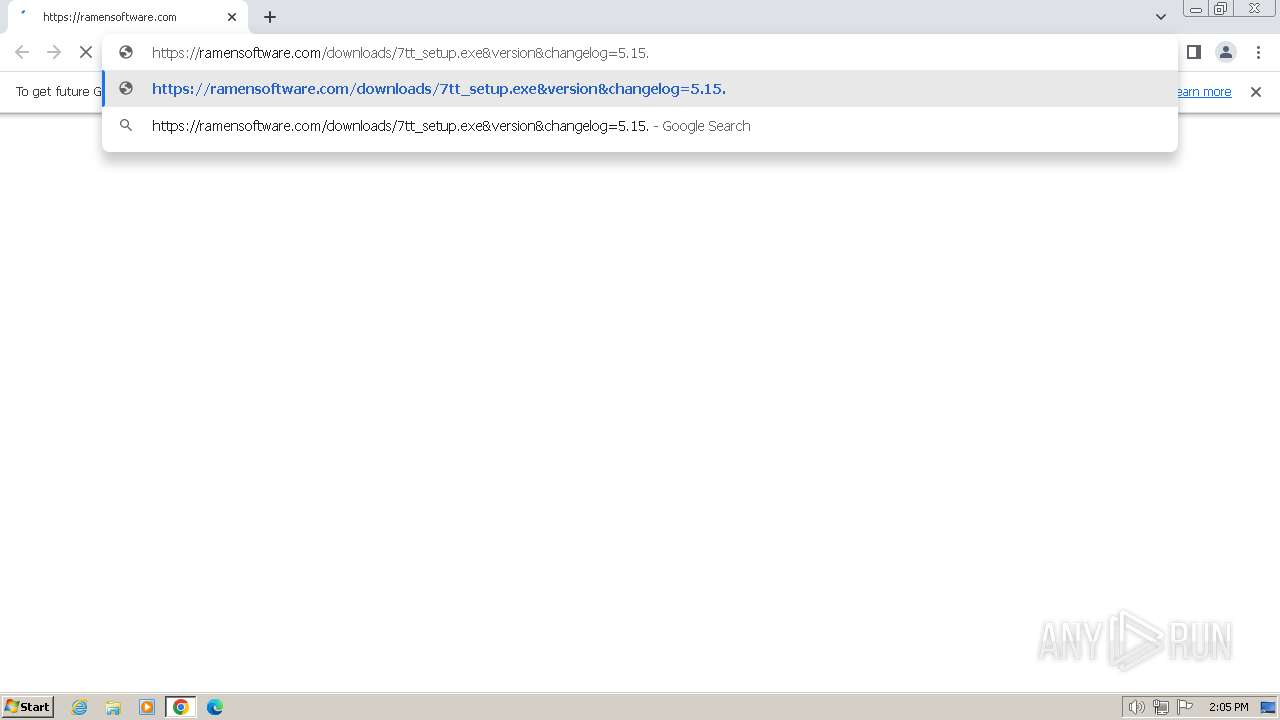Switch to the Chrome taskbar button
This screenshot has height=720, width=1280.
tap(181, 707)
